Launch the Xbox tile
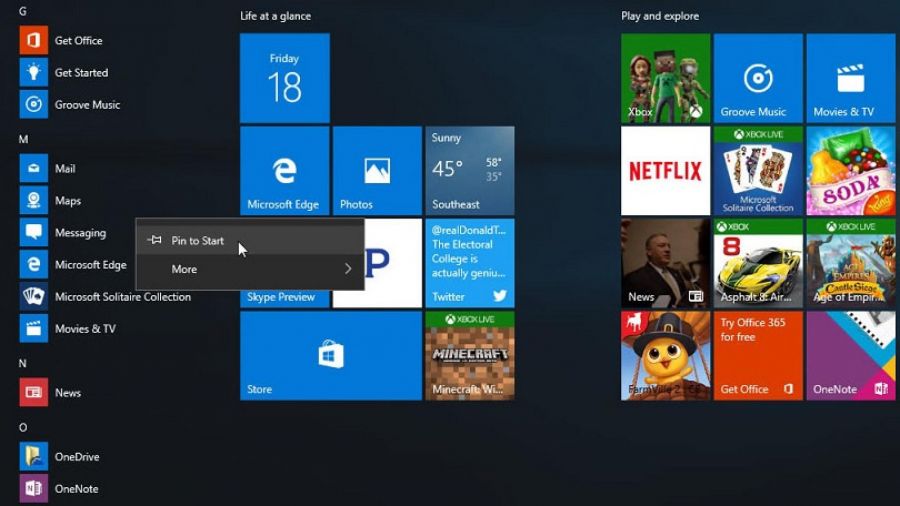The height and width of the screenshot is (506, 900). click(665, 78)
